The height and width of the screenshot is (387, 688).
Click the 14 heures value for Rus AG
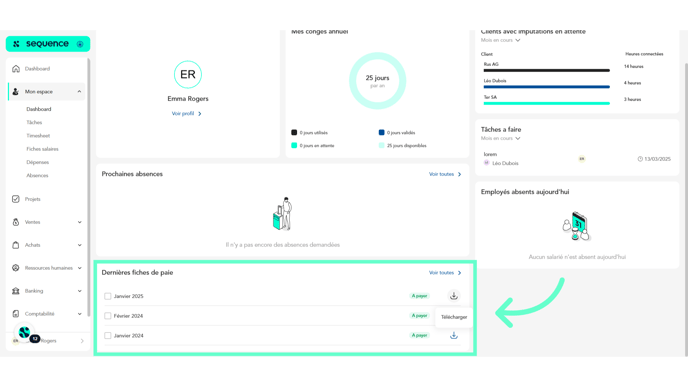click(634, 67)
